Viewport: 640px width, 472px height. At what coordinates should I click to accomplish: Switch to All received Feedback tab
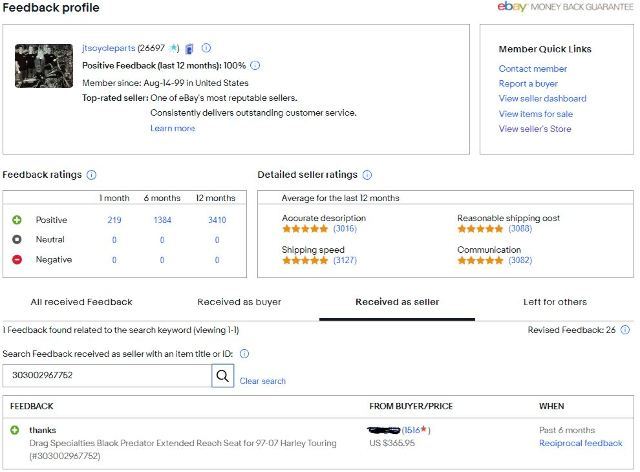coord(81,301)
